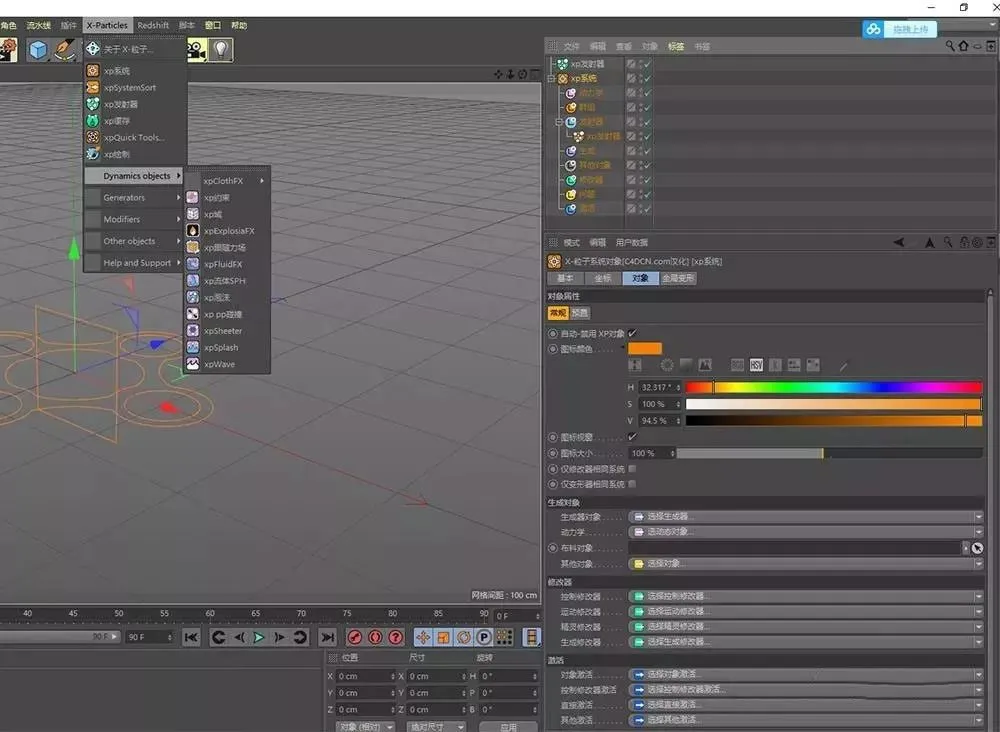The width and height of the screenshot is (1000, 732).
Task: Select the top xp发射器 object
Action: point(587,64)
